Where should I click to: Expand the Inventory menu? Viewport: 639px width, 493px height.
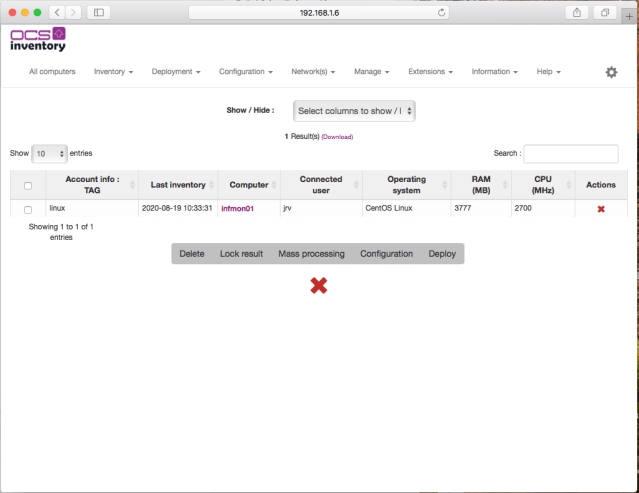pyautogui.click(x=113, y=72)
